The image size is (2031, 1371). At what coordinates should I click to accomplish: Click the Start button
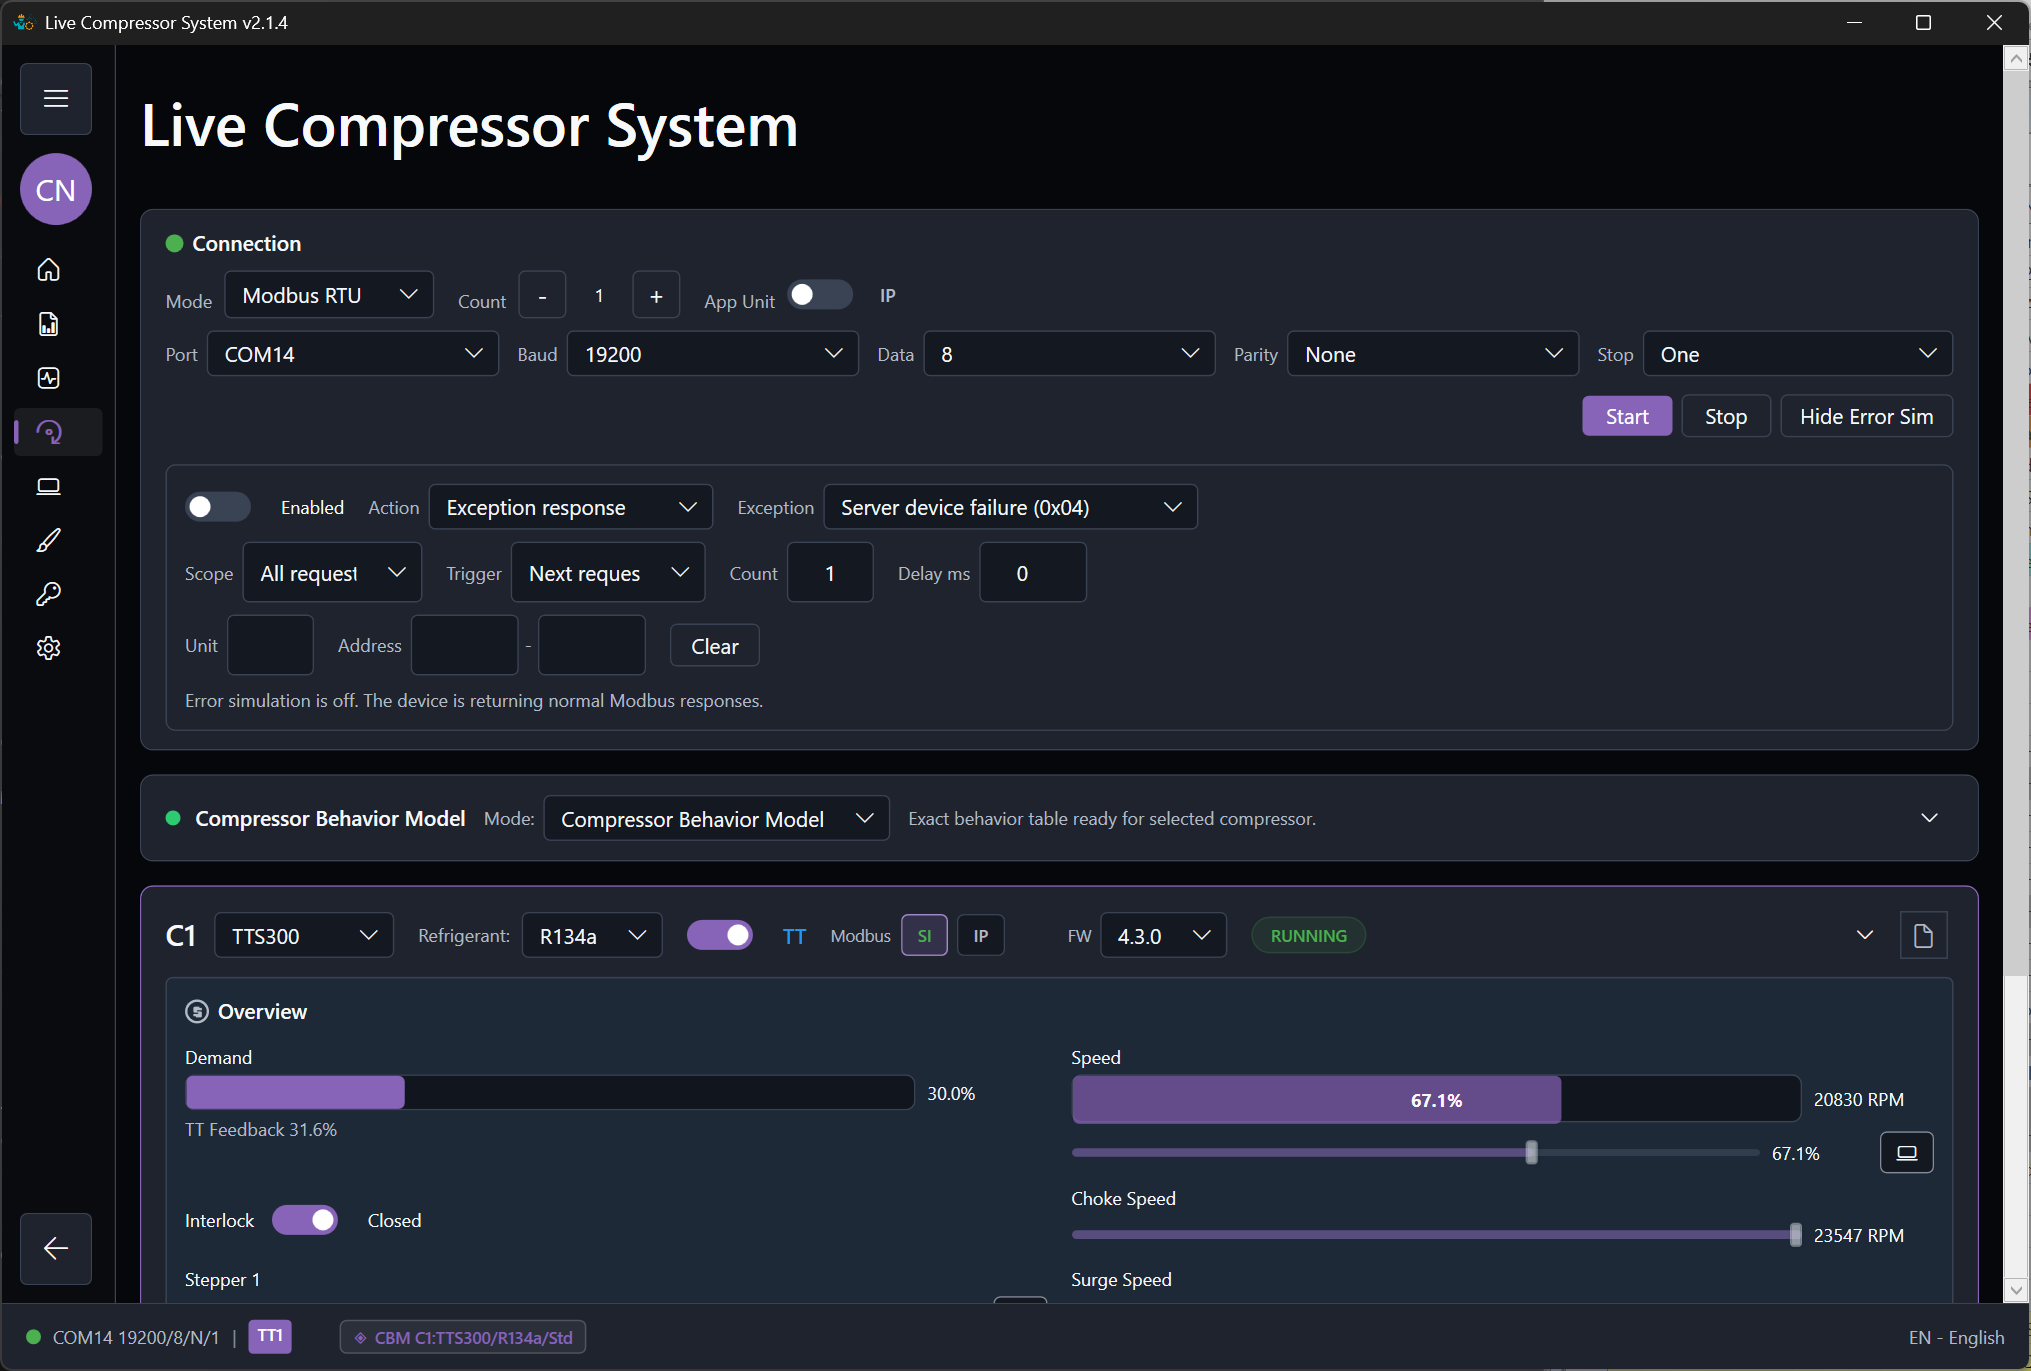pos(1627,416)
